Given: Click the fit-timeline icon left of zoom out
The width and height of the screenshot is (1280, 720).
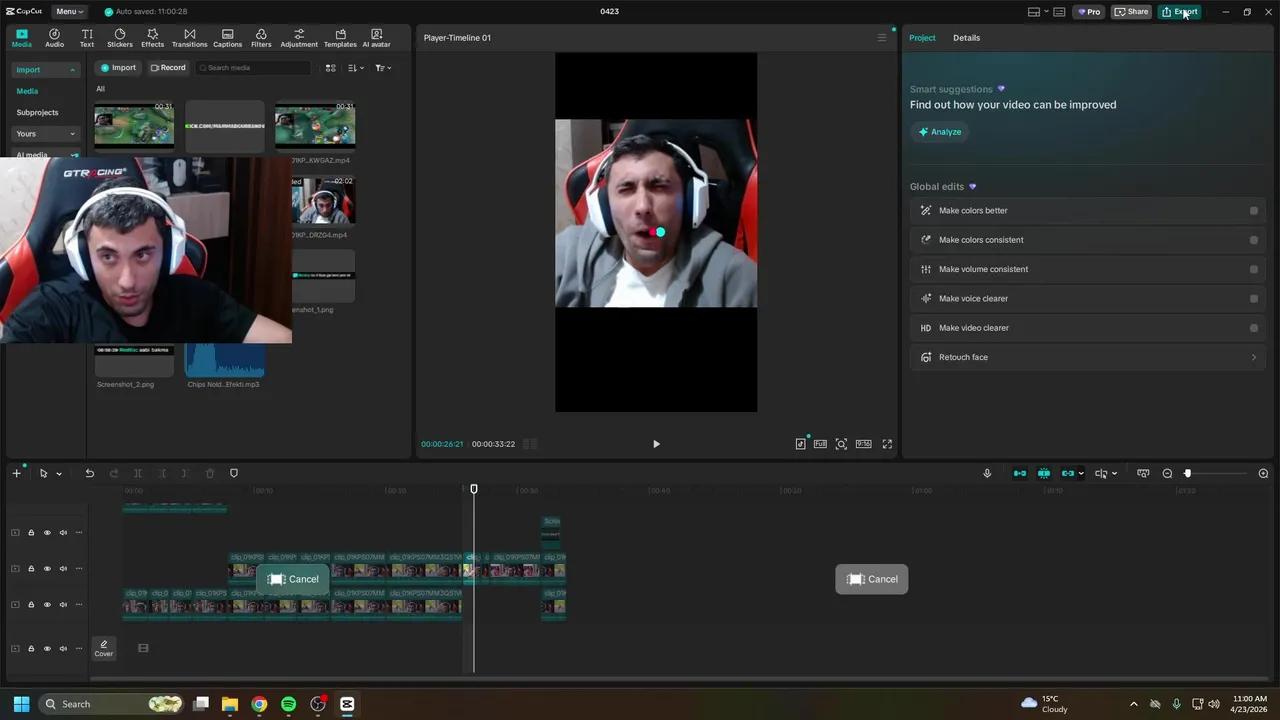Looking at the screenshot, I should 1143,473.
